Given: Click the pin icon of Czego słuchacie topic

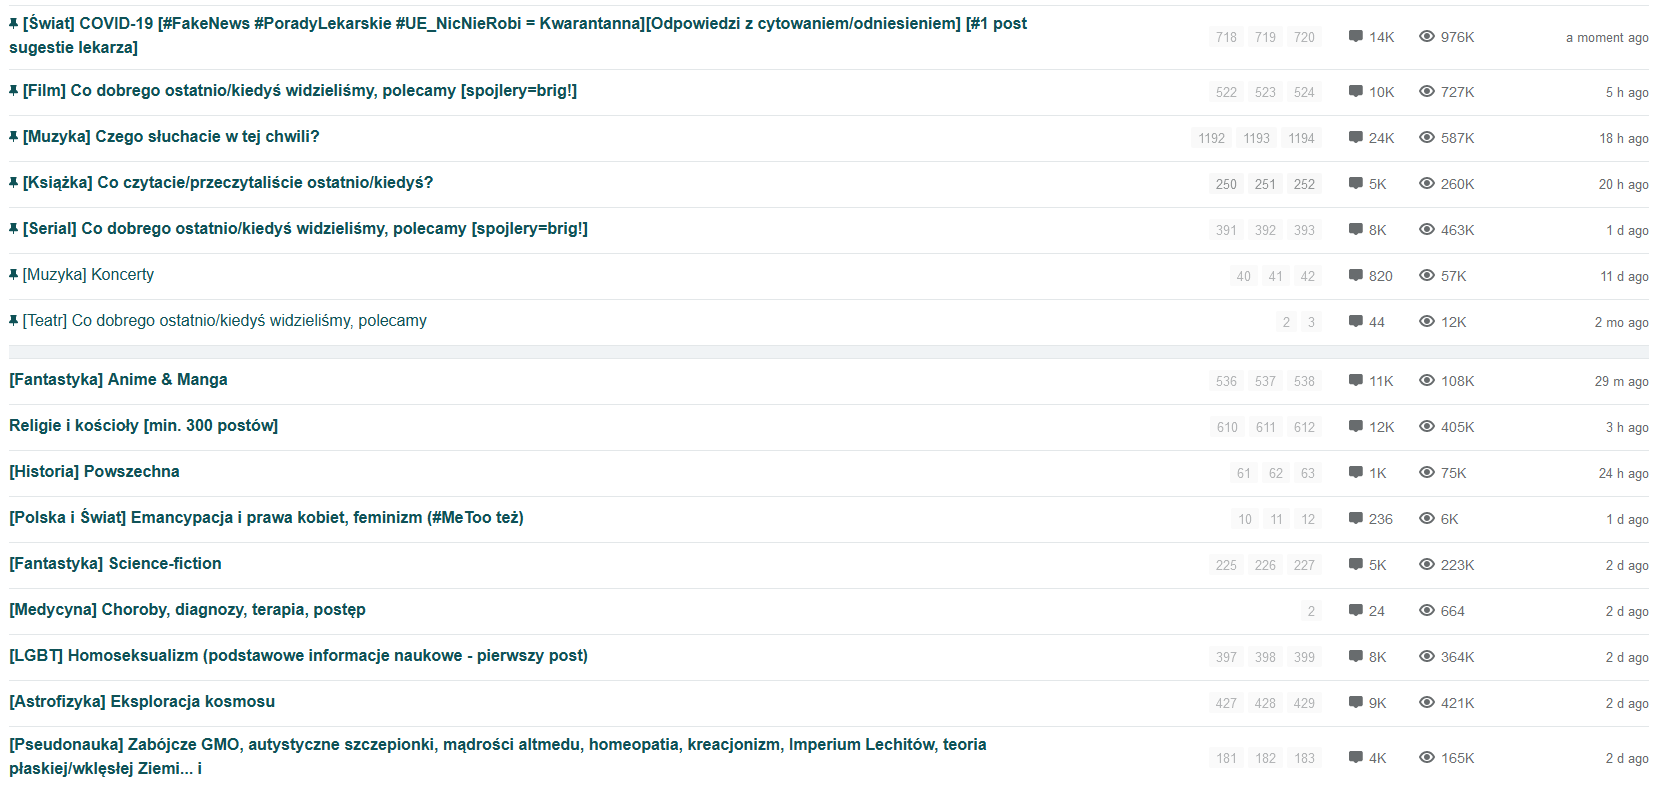Looking at the screenshot, I should [14, 136].
